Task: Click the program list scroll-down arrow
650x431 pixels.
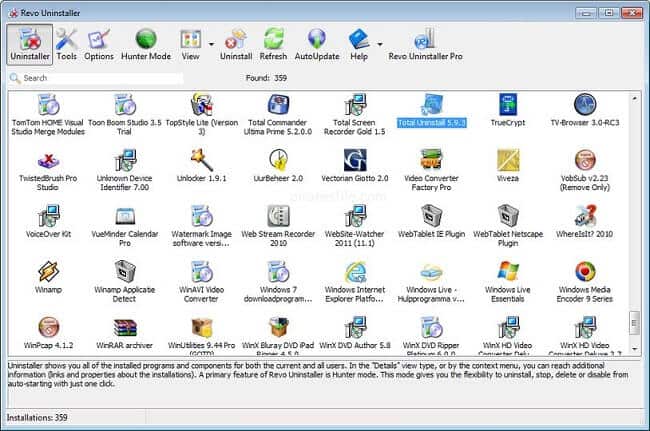Action: click(x=634, y=349)
